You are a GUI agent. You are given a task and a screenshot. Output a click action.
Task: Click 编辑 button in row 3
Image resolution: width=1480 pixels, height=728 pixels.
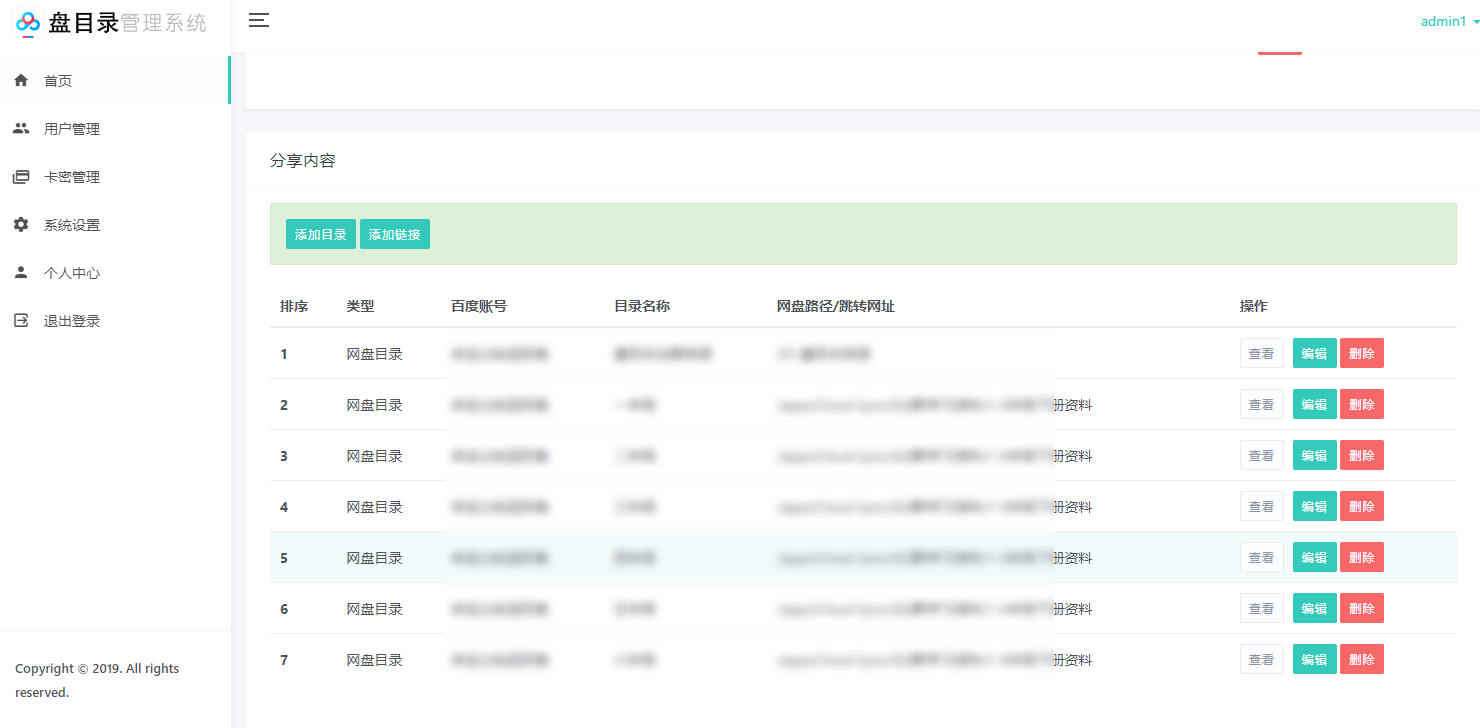1314,455
